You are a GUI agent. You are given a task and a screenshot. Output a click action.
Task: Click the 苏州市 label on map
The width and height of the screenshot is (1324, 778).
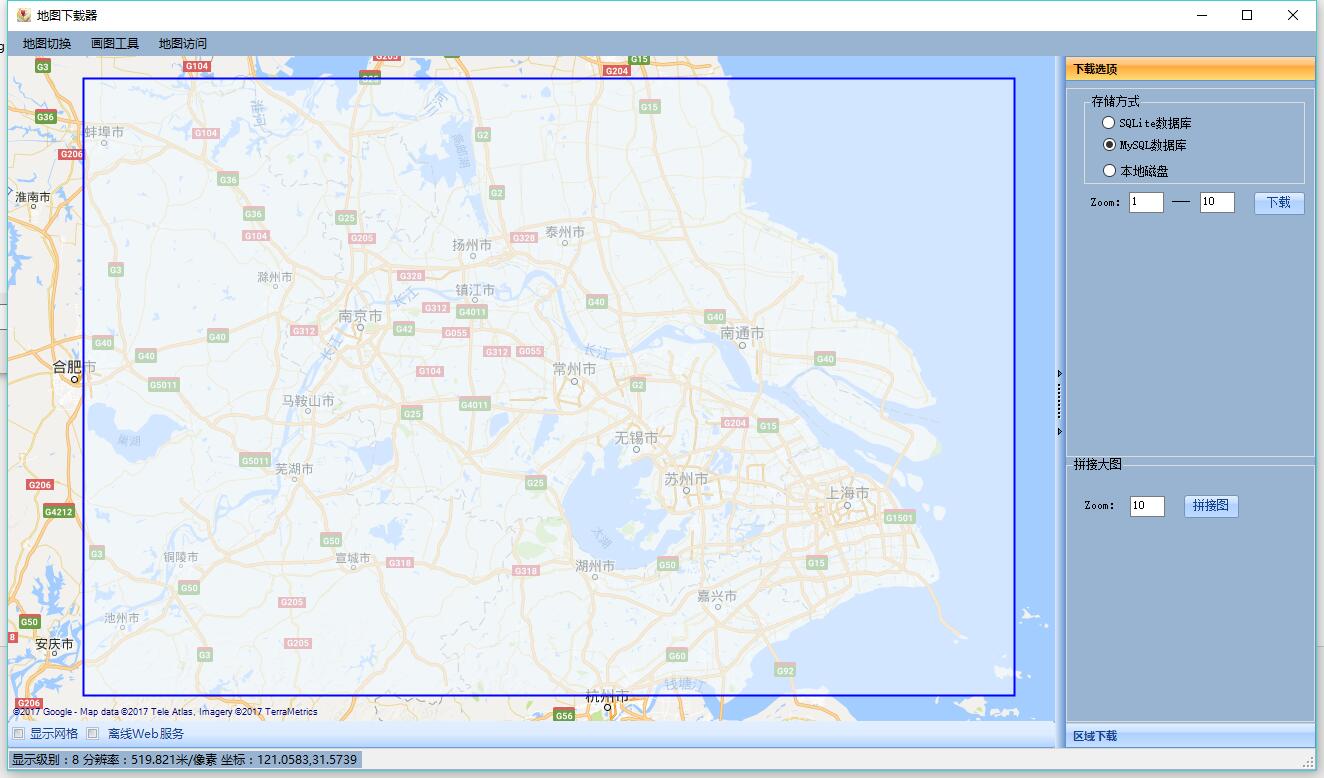(x=686, y=479)
